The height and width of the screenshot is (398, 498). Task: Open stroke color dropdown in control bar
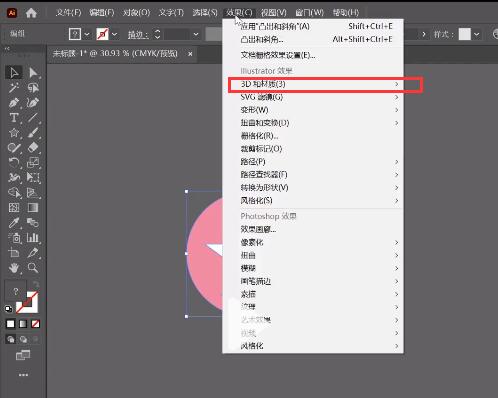114,34
